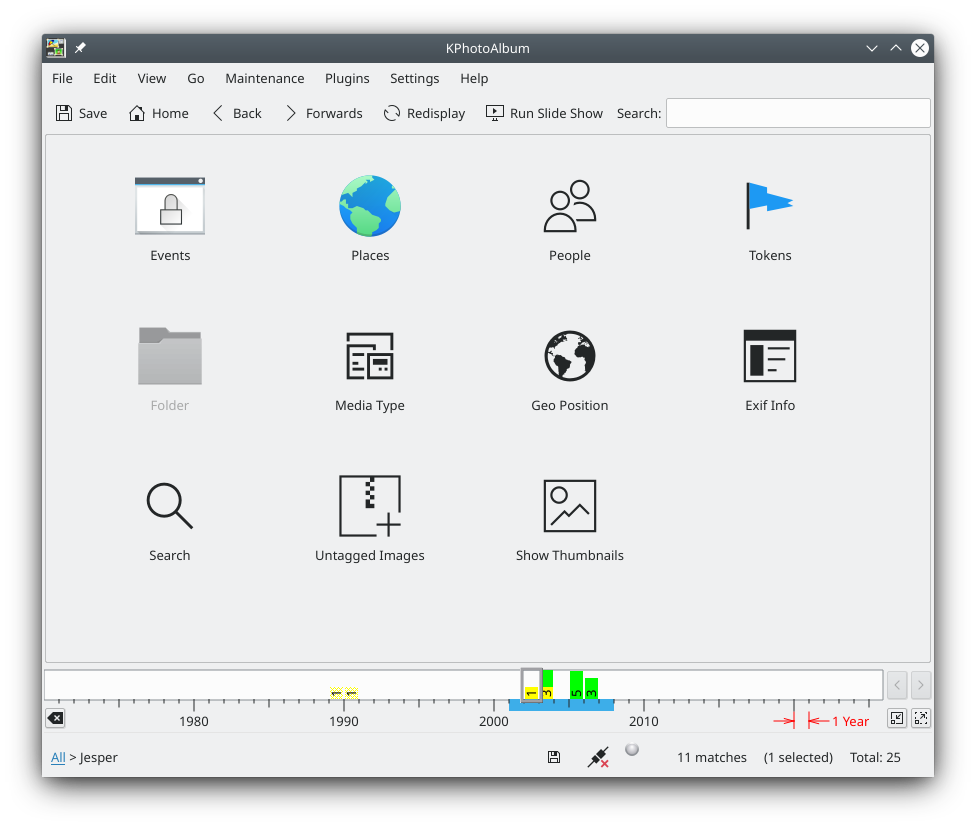The height and width of the screenshot is (827, 976).
Task: Go to Home in the toolbar
Action: [x=159, y=113]
